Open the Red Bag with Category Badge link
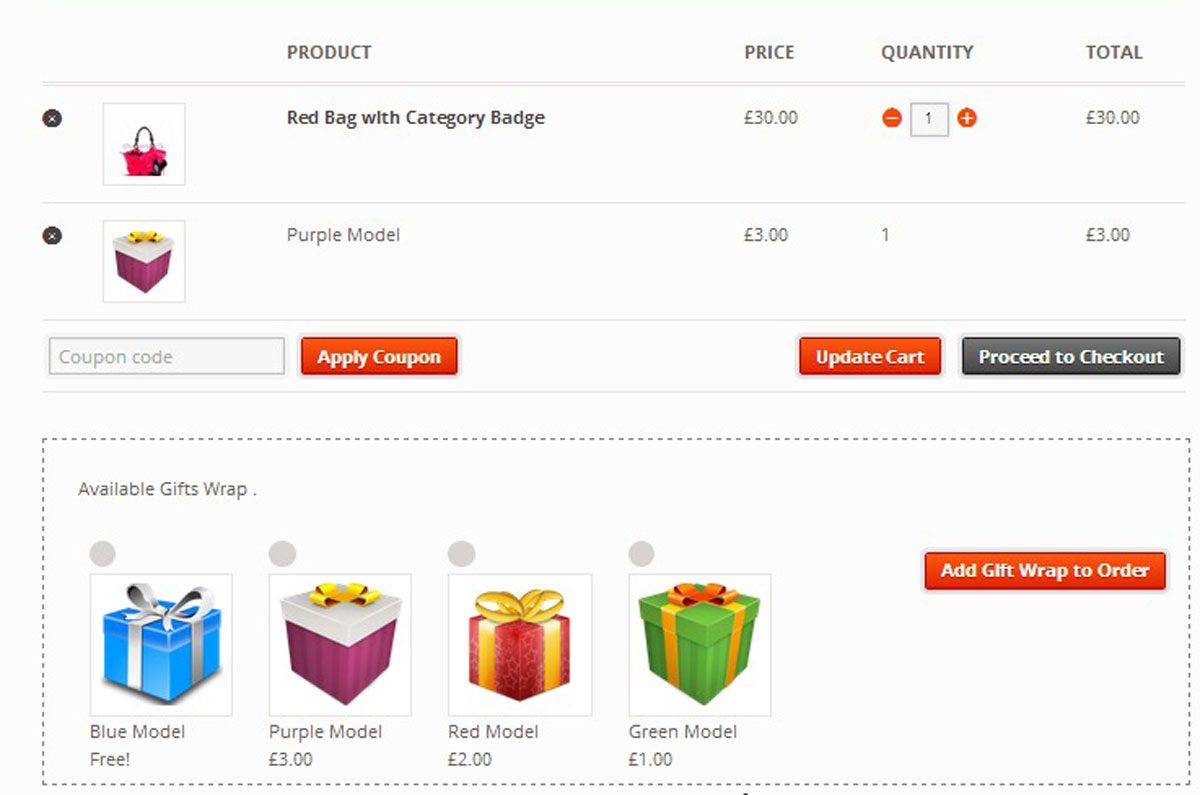 tap(416, 118)
